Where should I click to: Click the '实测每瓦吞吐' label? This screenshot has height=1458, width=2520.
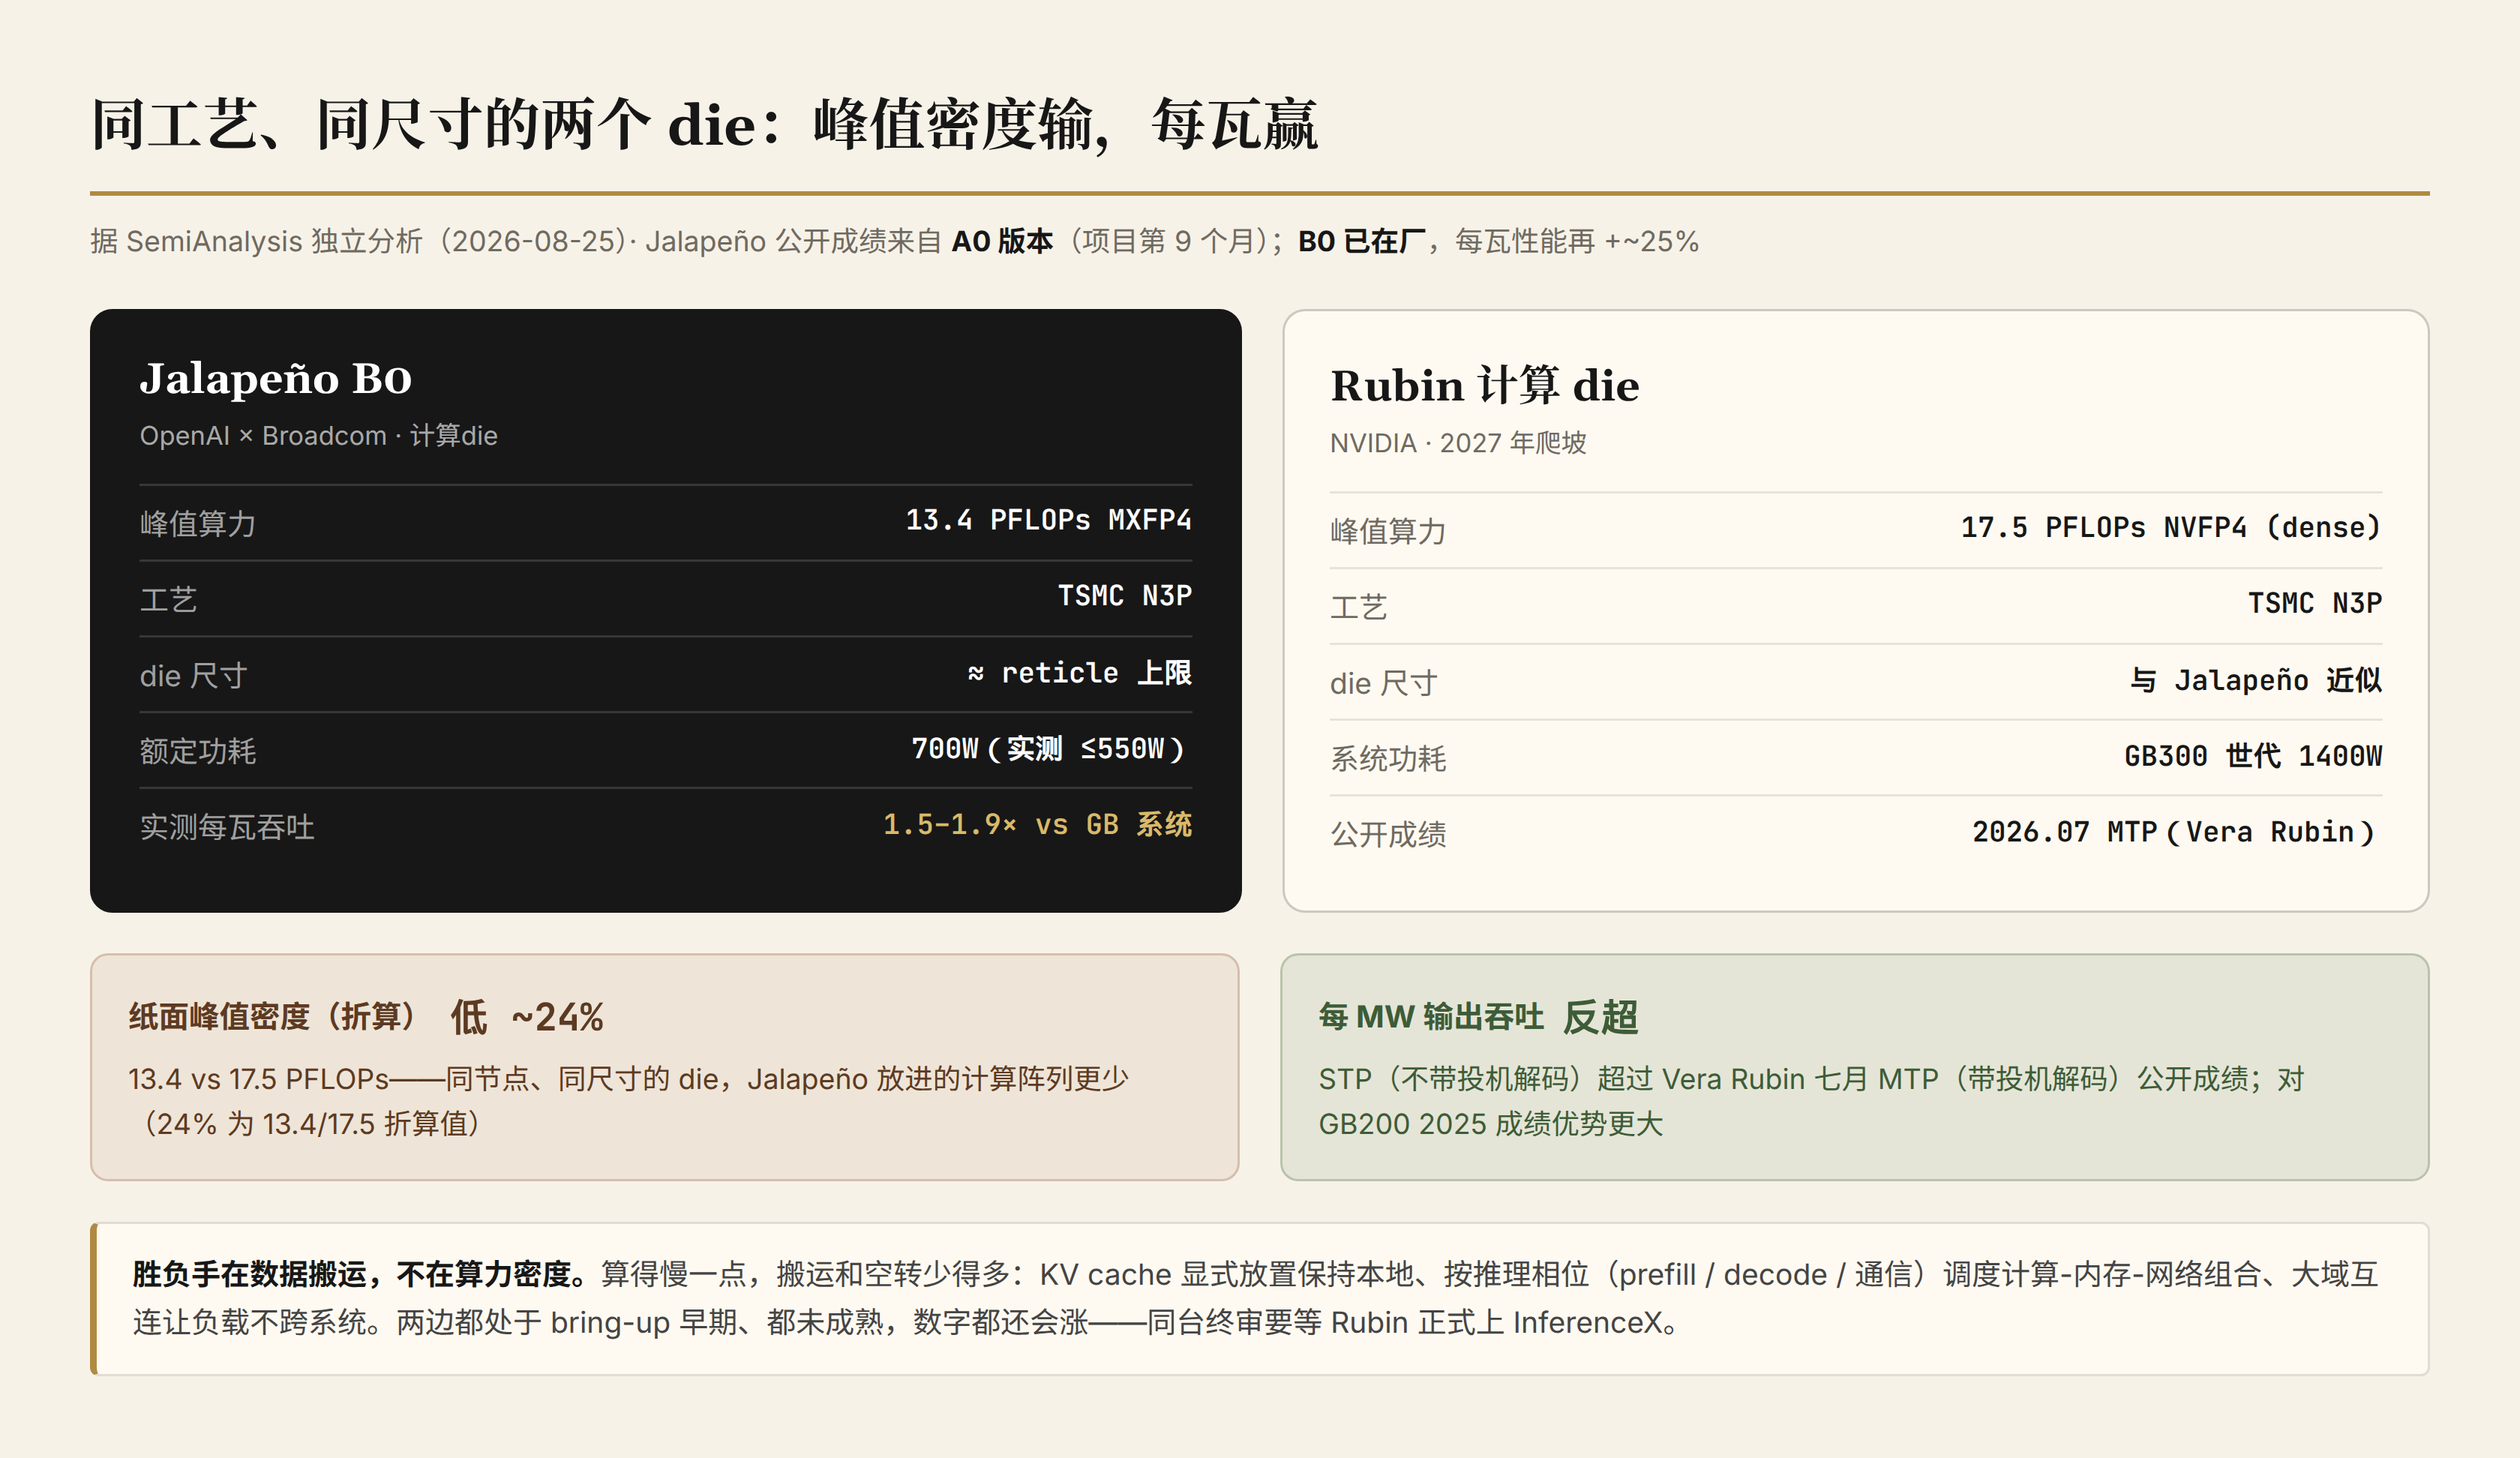tap(227, 826)
